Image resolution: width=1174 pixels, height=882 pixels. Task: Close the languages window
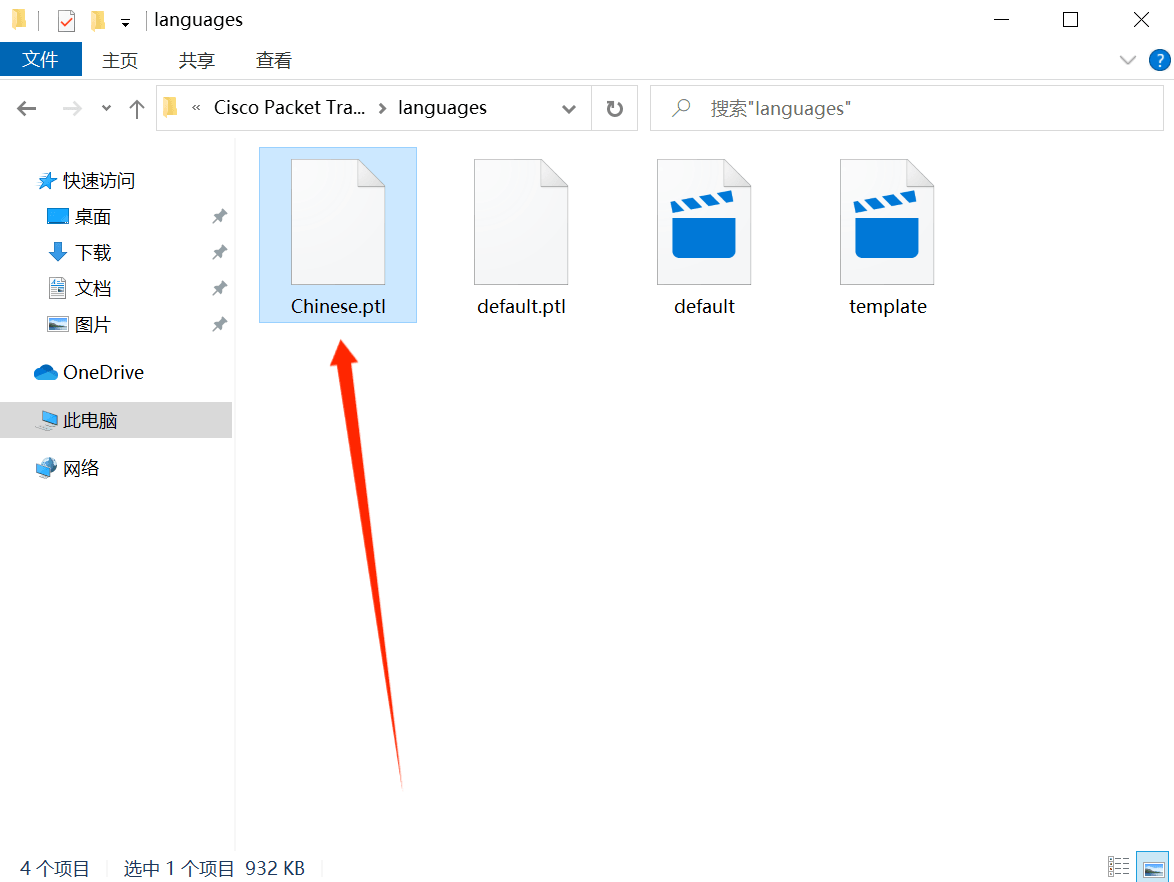1141,20
